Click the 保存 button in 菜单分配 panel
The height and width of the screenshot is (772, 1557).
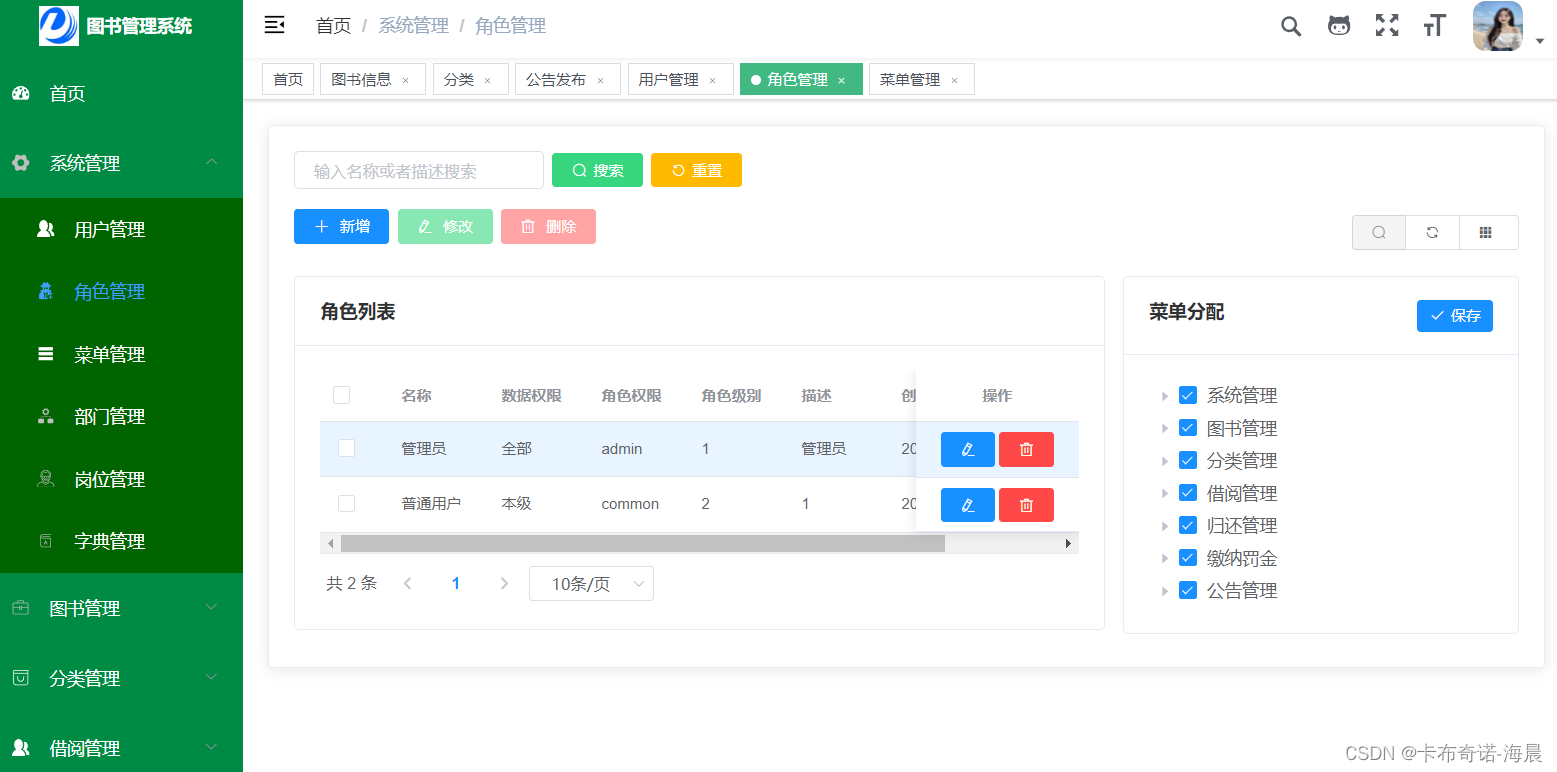click(x=1455, y=315)
